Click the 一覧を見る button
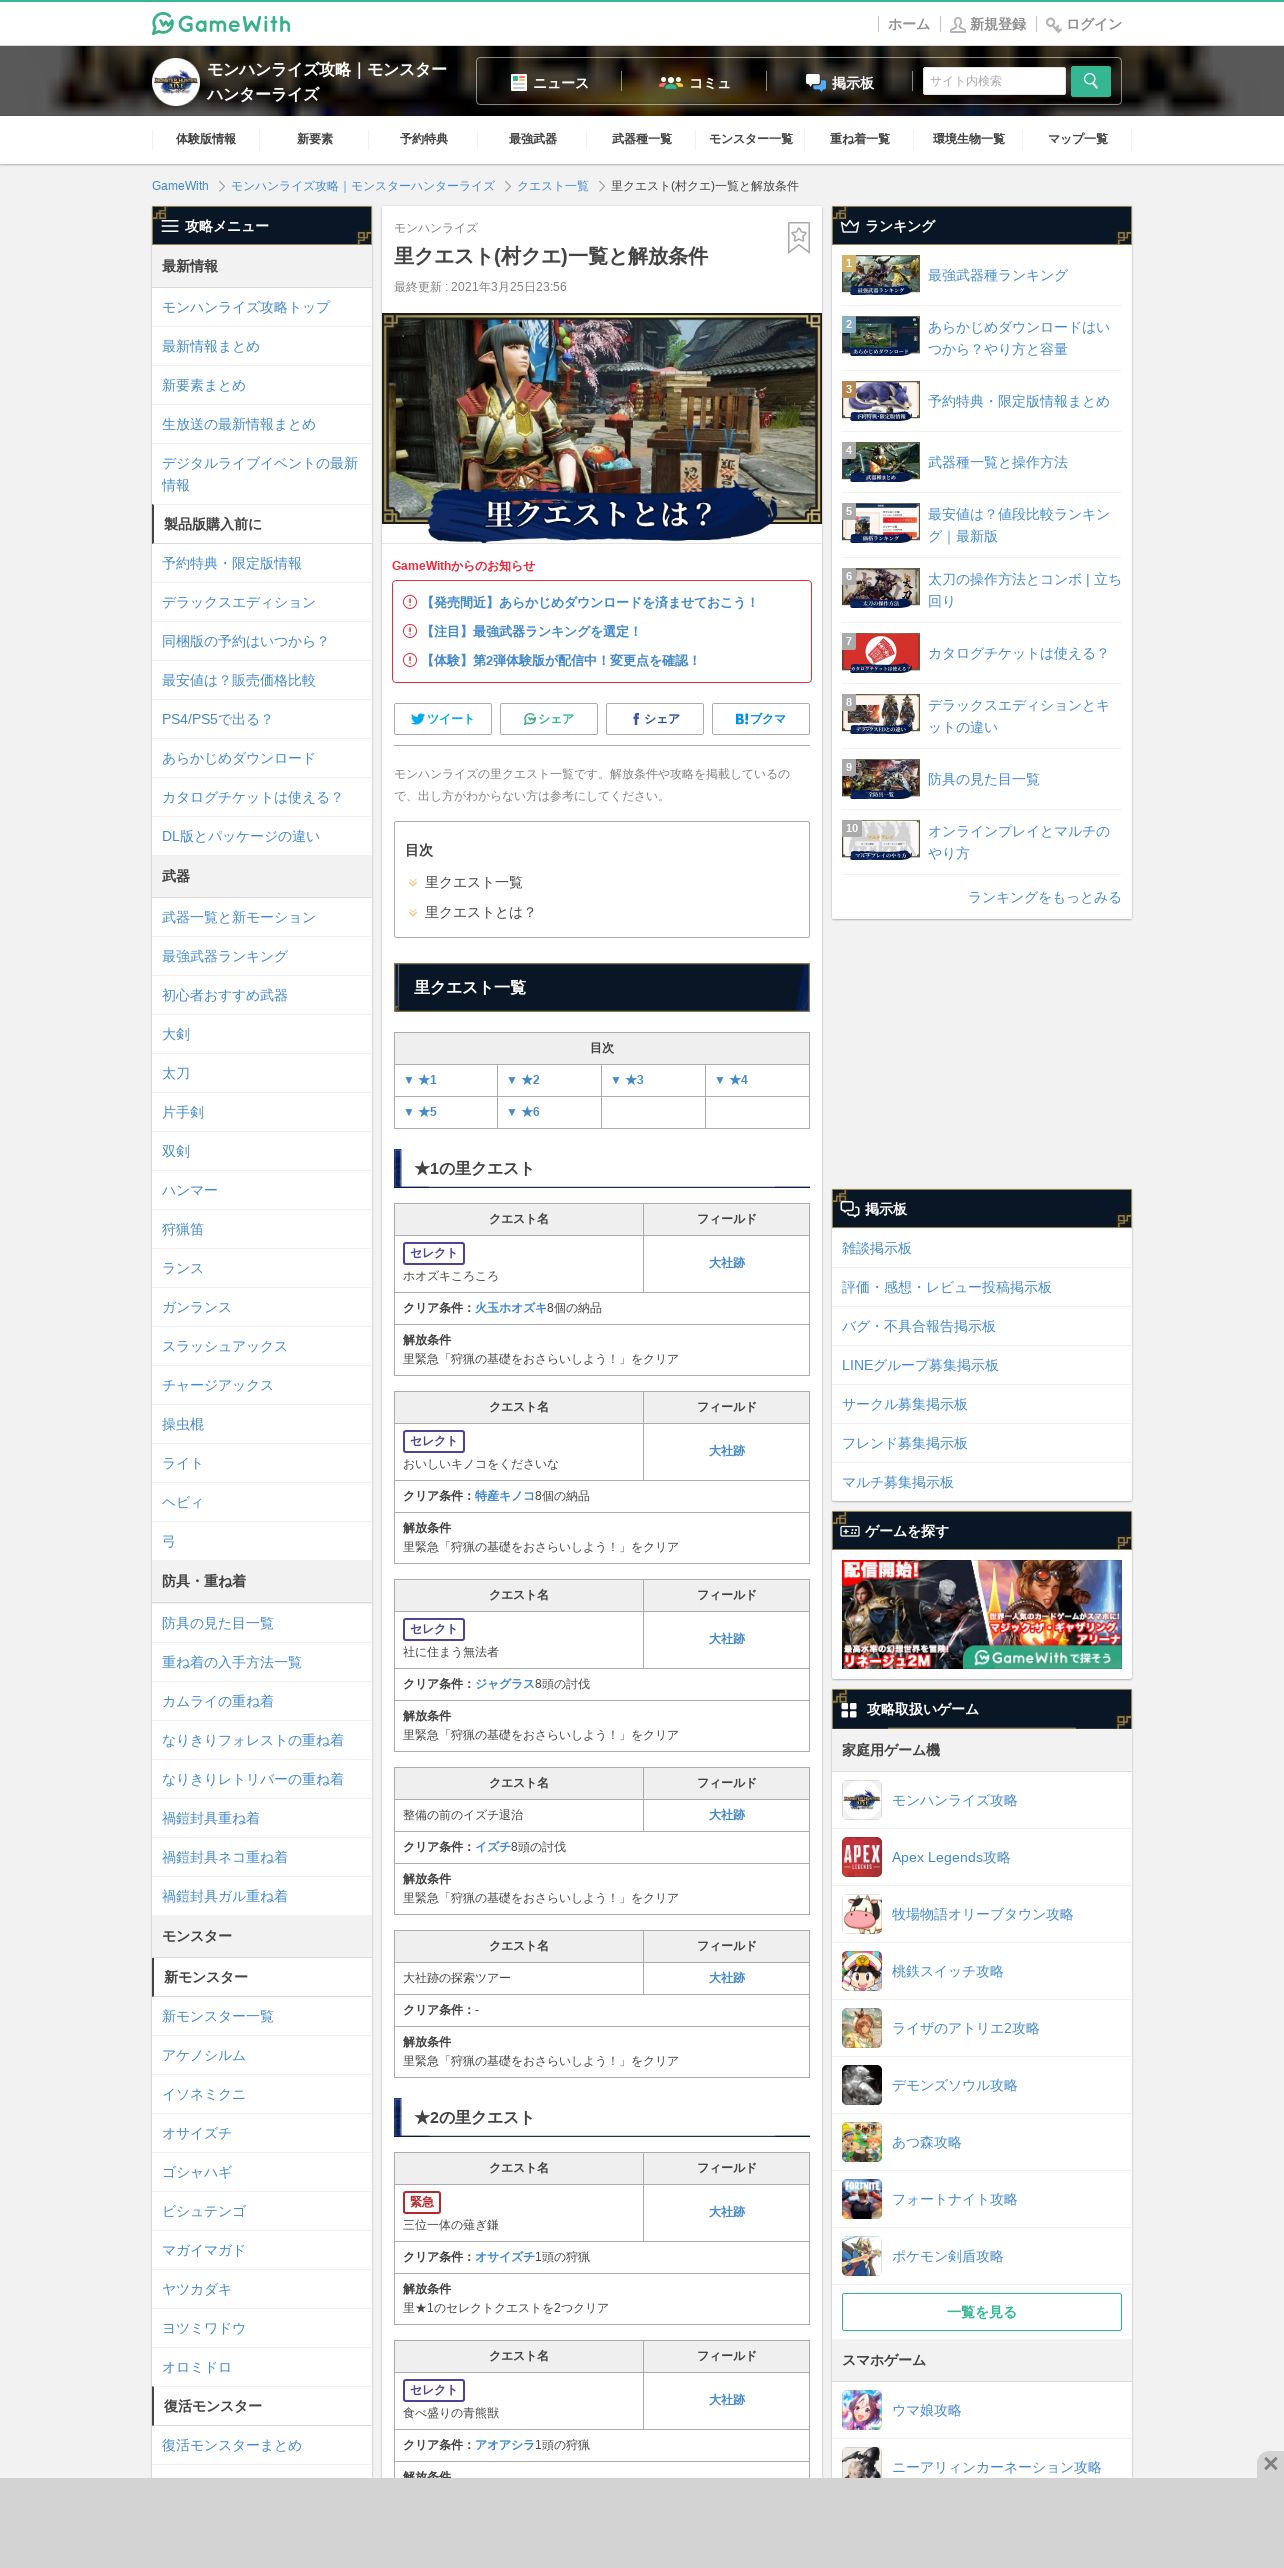The width and height of the screenshot is (1284, 2568). tap(982, 2312)
